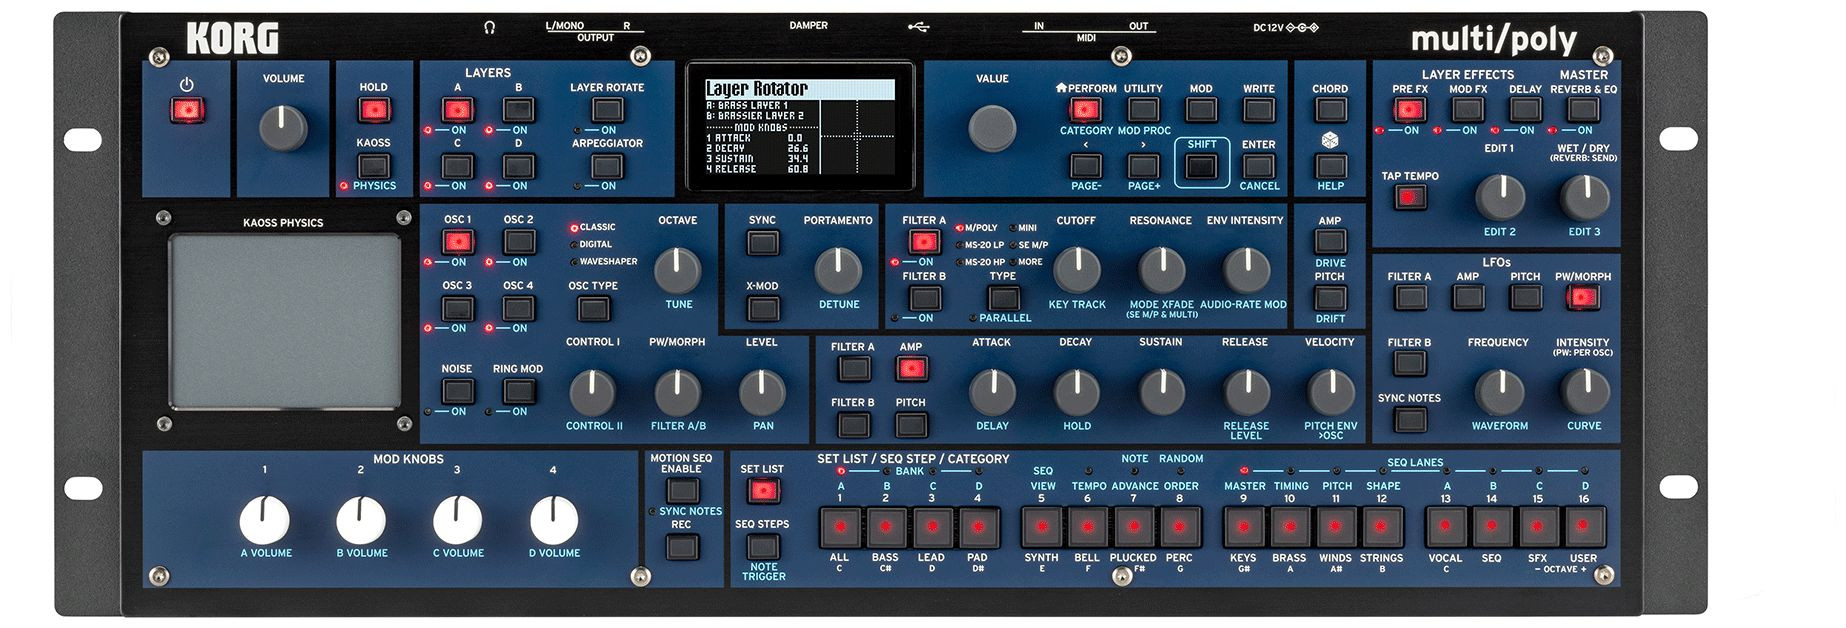Click the WRITE button
The width and height of the screenshot is (1846, 628).
pos(1258,110)
